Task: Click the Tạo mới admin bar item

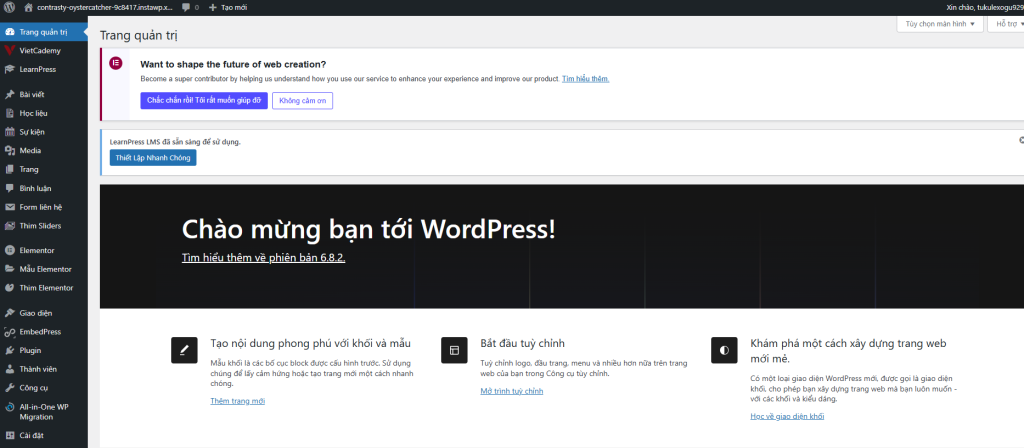Action: click(229, 7)
